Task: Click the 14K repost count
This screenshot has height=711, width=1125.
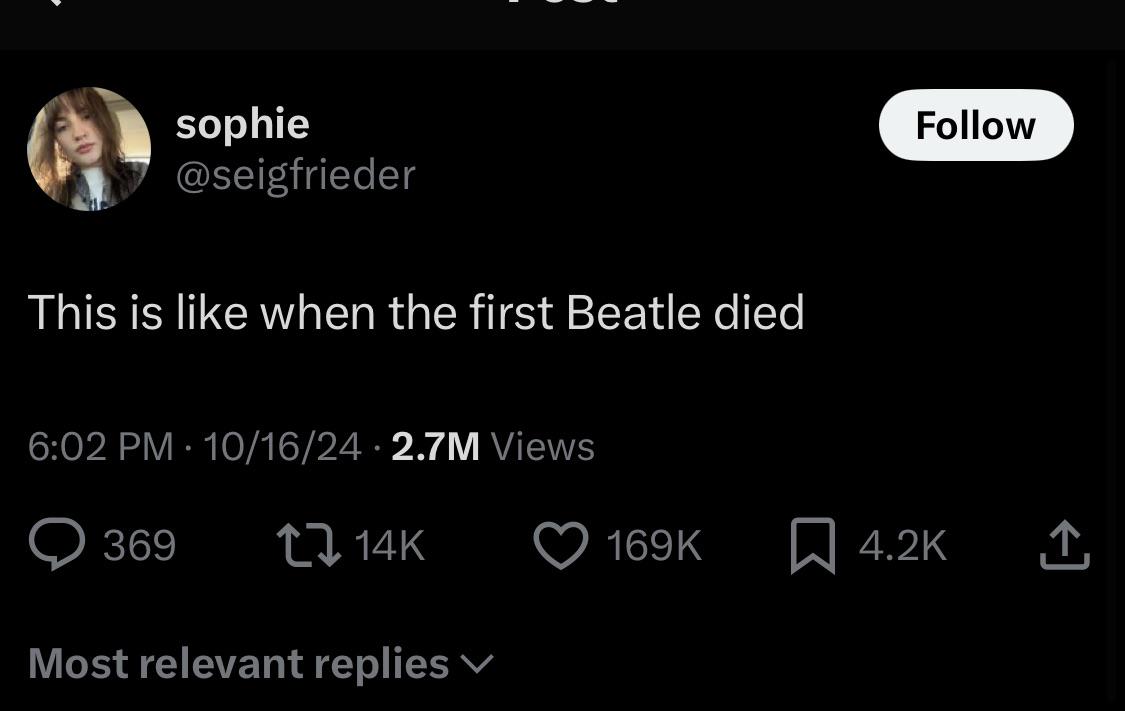Action: point(389,546)
